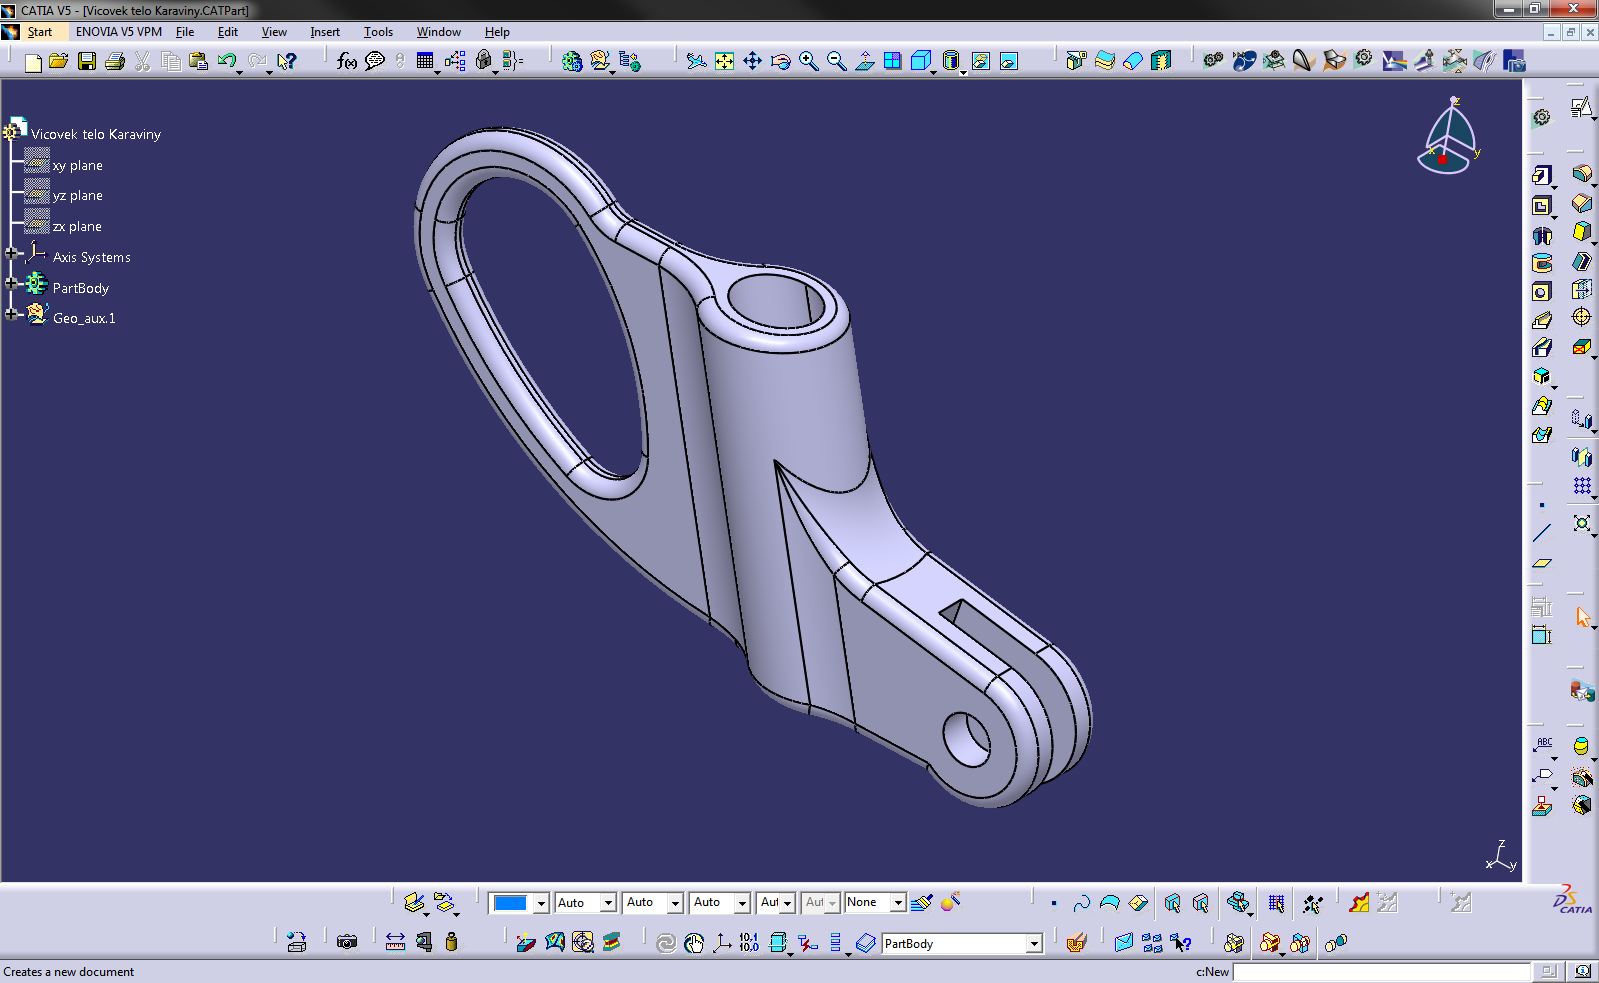Activate the What's This help cursor
Screen dimensions: 1599x983
coord(287,62)
